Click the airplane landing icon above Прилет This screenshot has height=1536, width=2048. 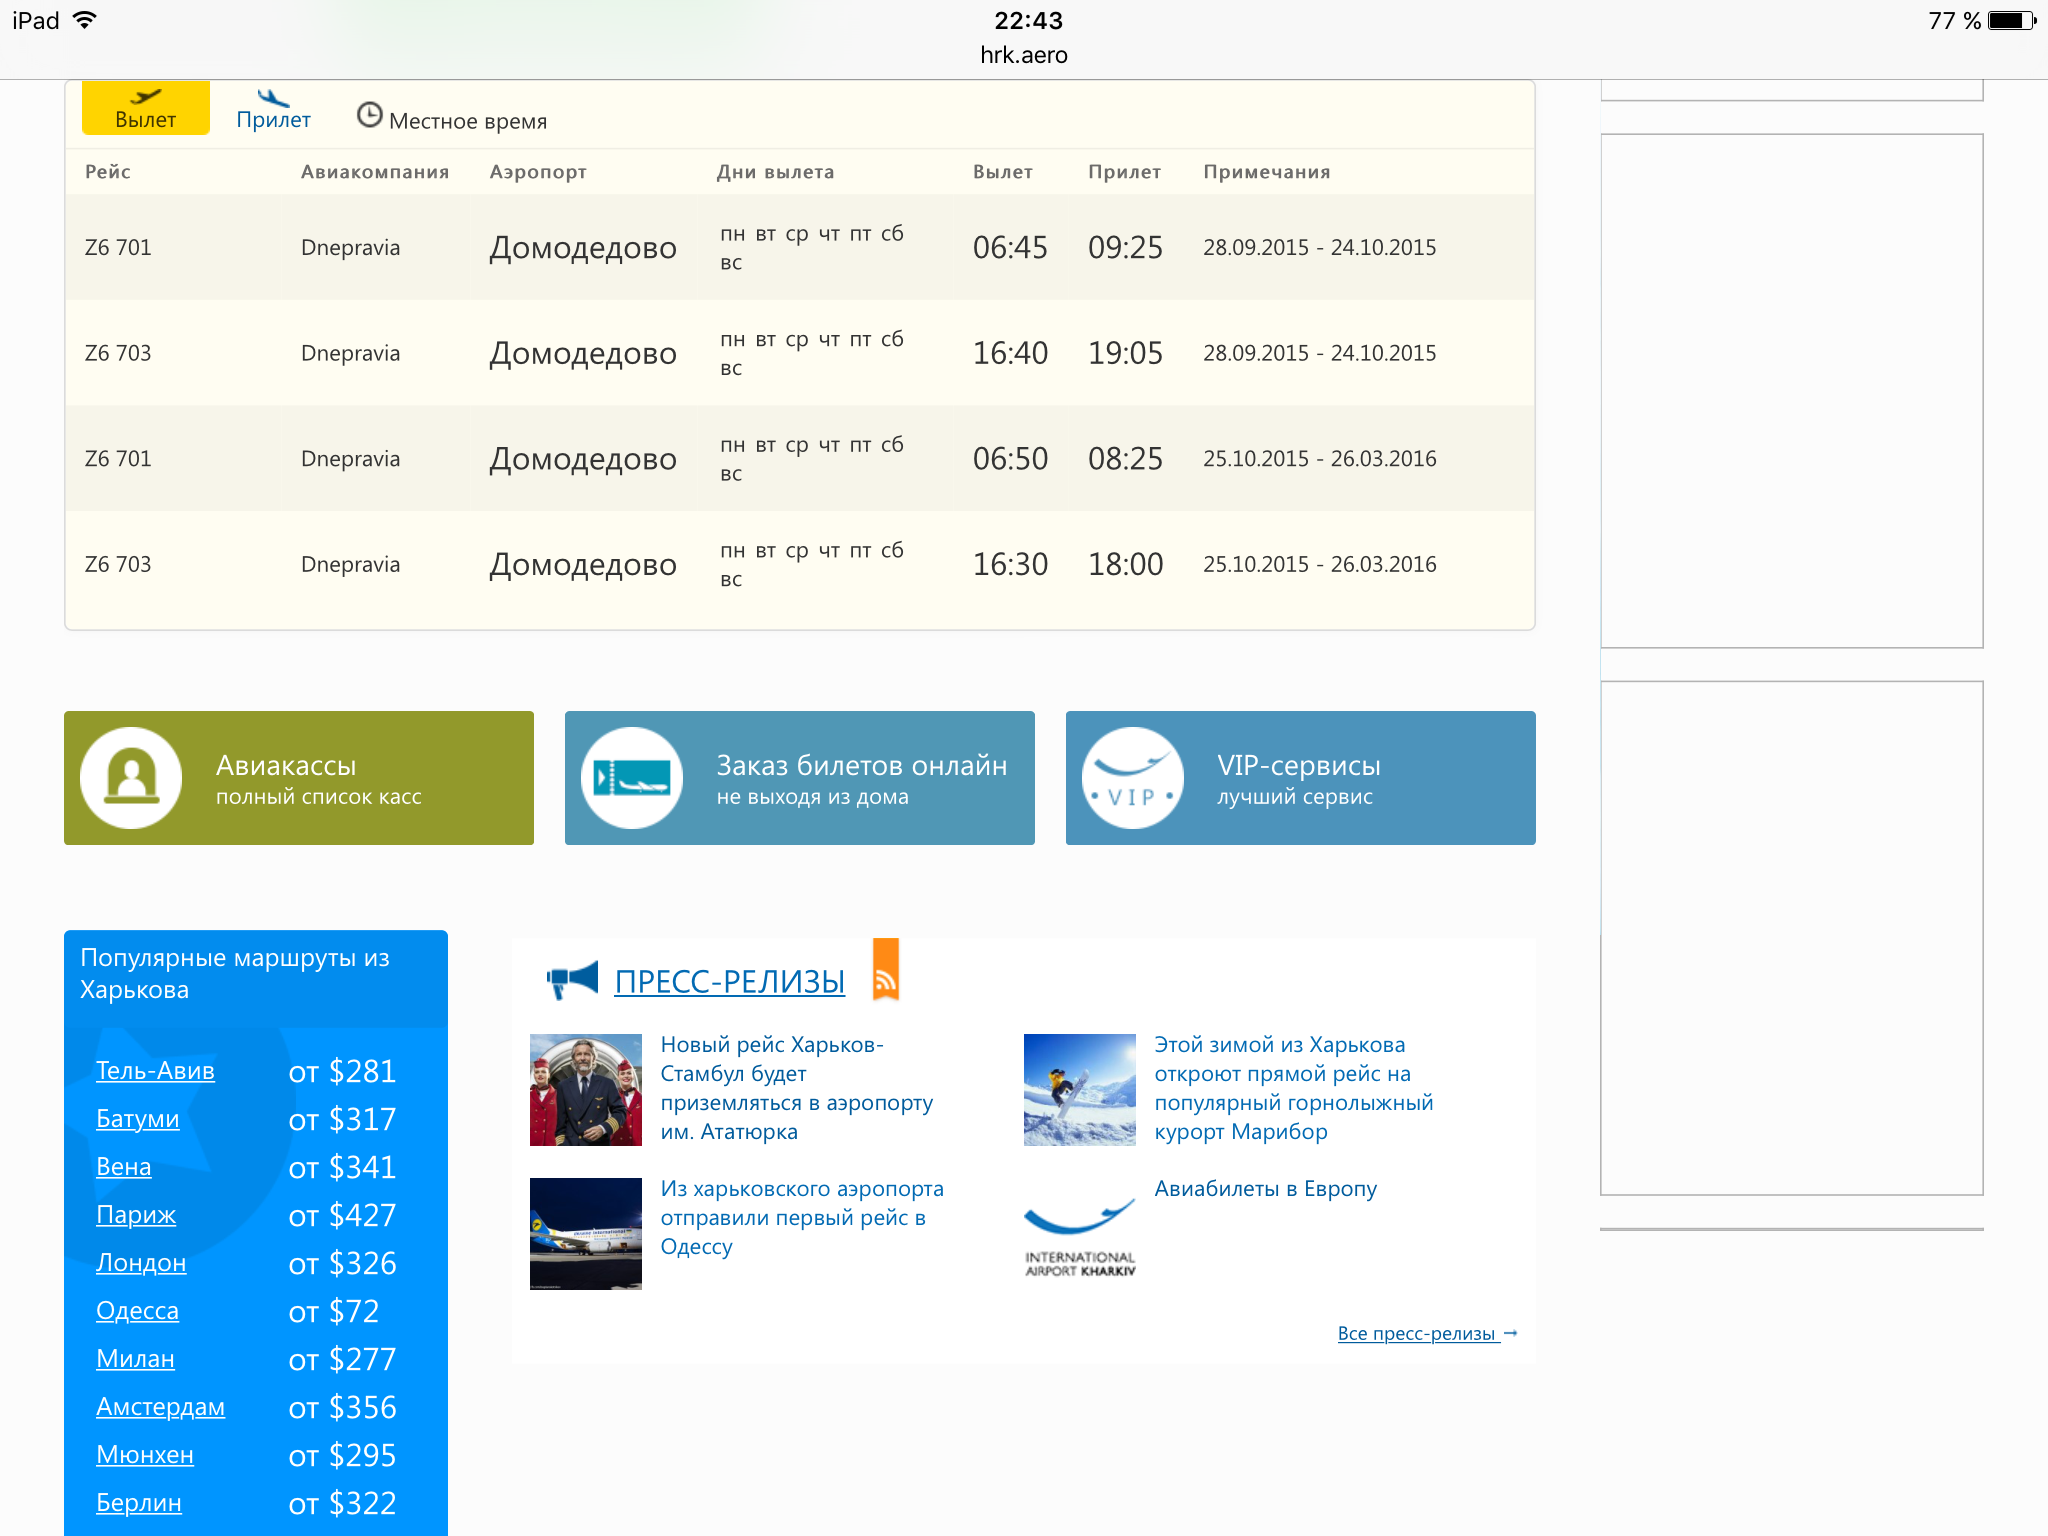pyautogui.click(x=272, y=98)
